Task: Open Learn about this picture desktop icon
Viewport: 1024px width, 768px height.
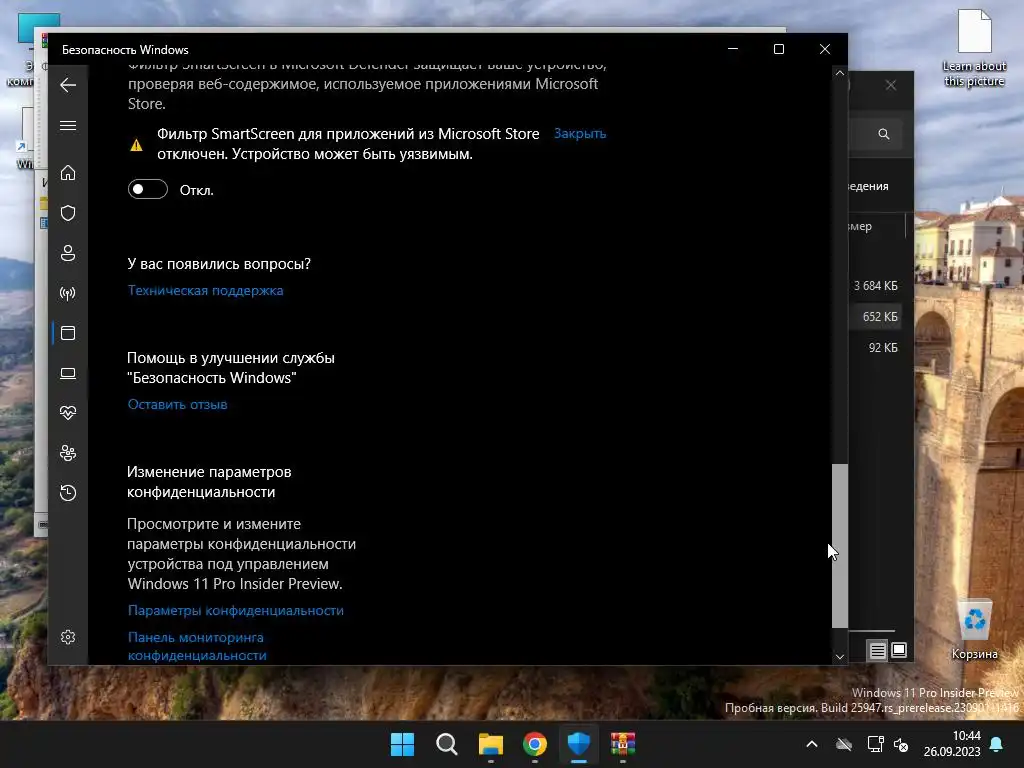Action: point(974,49)
